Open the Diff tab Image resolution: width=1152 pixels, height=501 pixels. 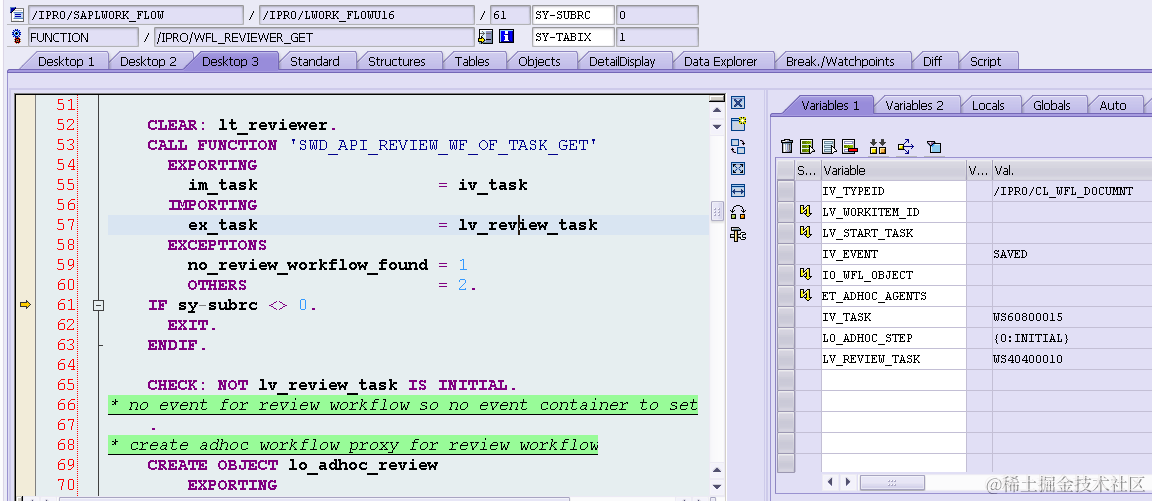coord(932,62)
